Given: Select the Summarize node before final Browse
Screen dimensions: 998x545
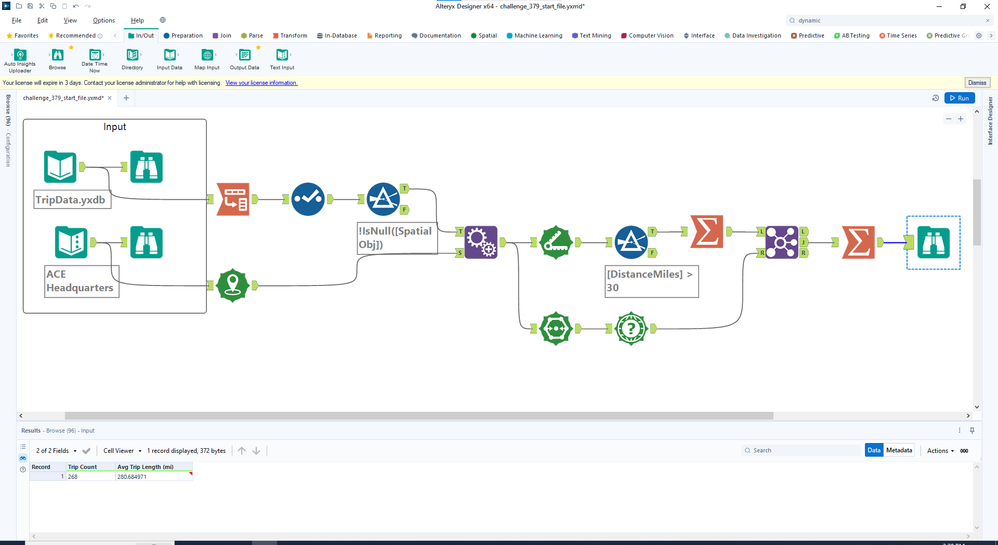Looking at the screenshot, I should (858, 242).
